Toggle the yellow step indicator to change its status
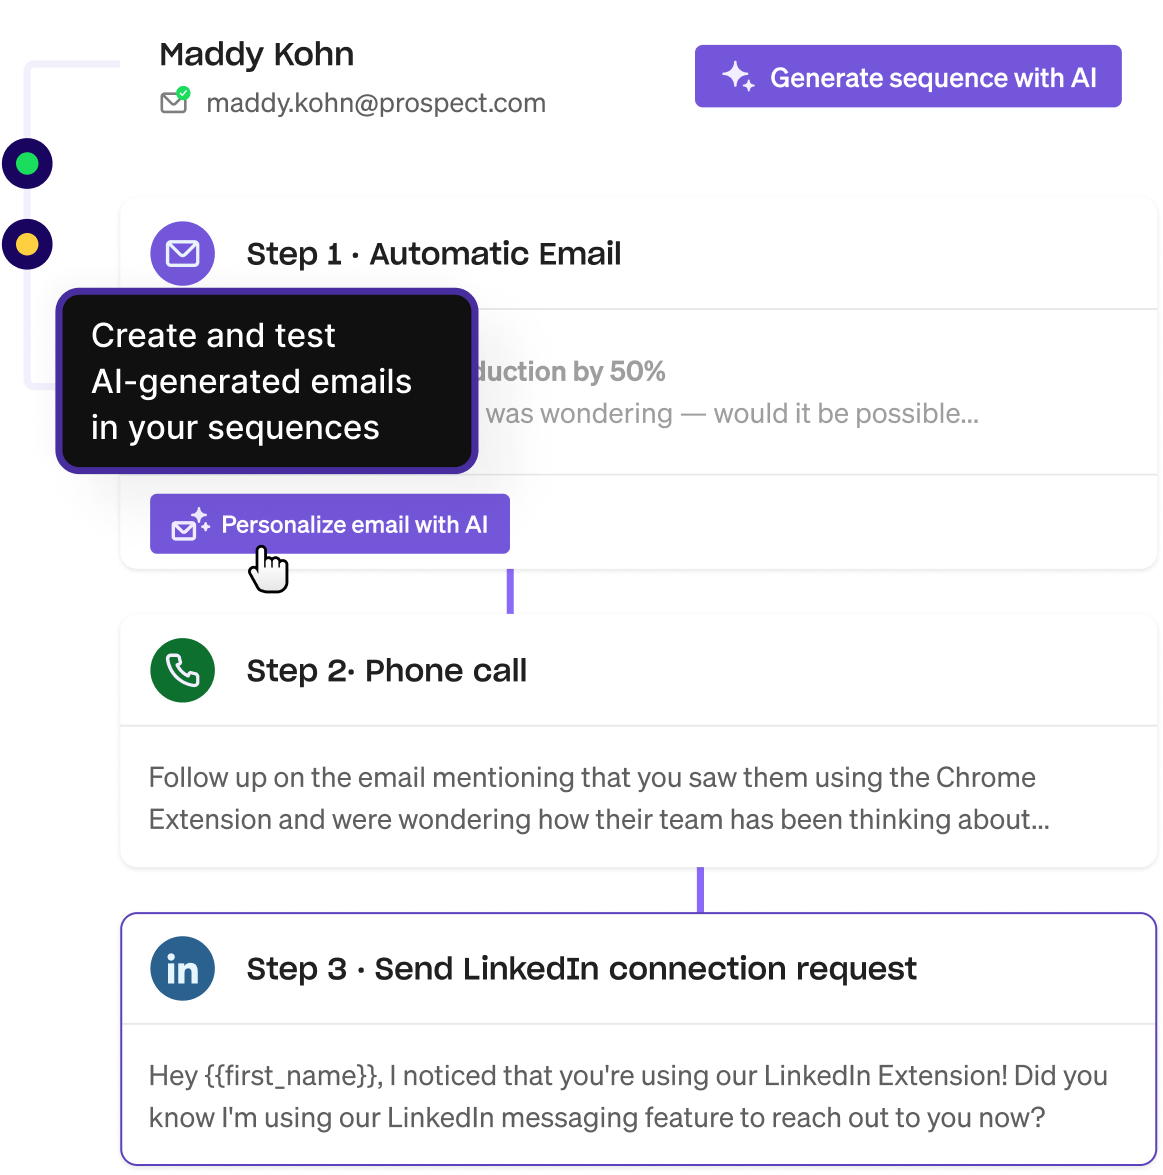The width and height of the screenshot is (1163, 1175). click(27, 243)
